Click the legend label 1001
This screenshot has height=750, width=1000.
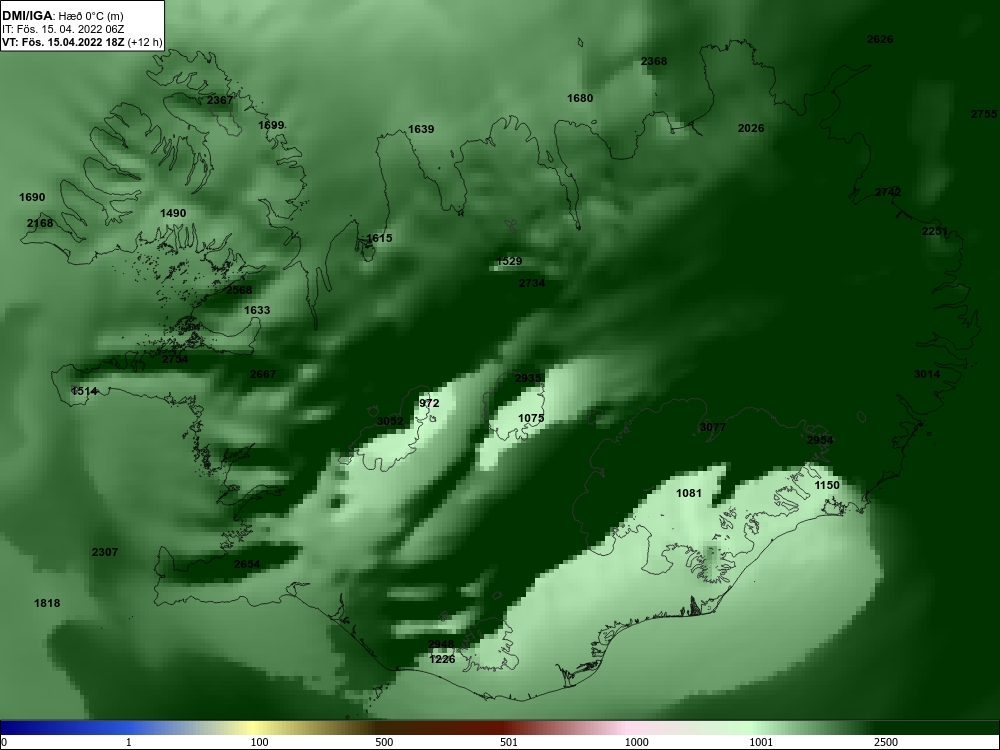[x=761, y=742]
